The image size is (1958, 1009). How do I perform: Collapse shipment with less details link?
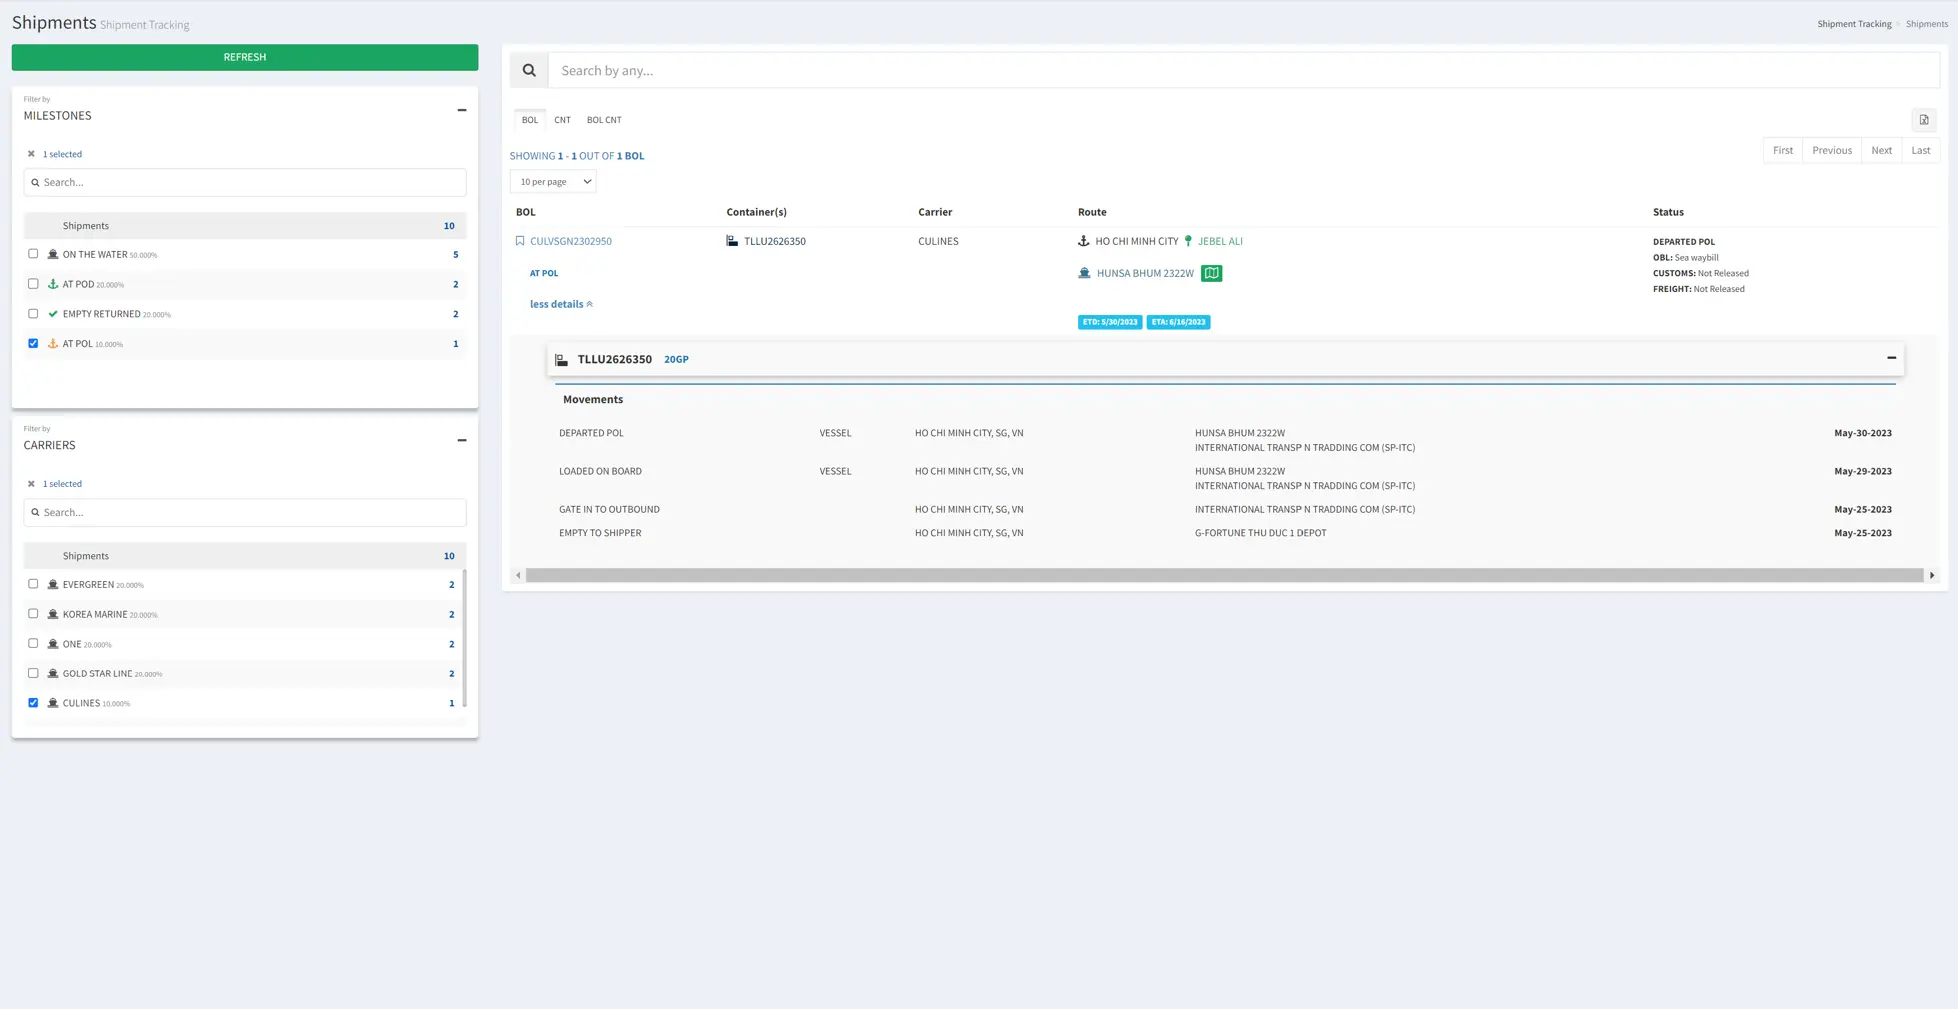[561, 304]
